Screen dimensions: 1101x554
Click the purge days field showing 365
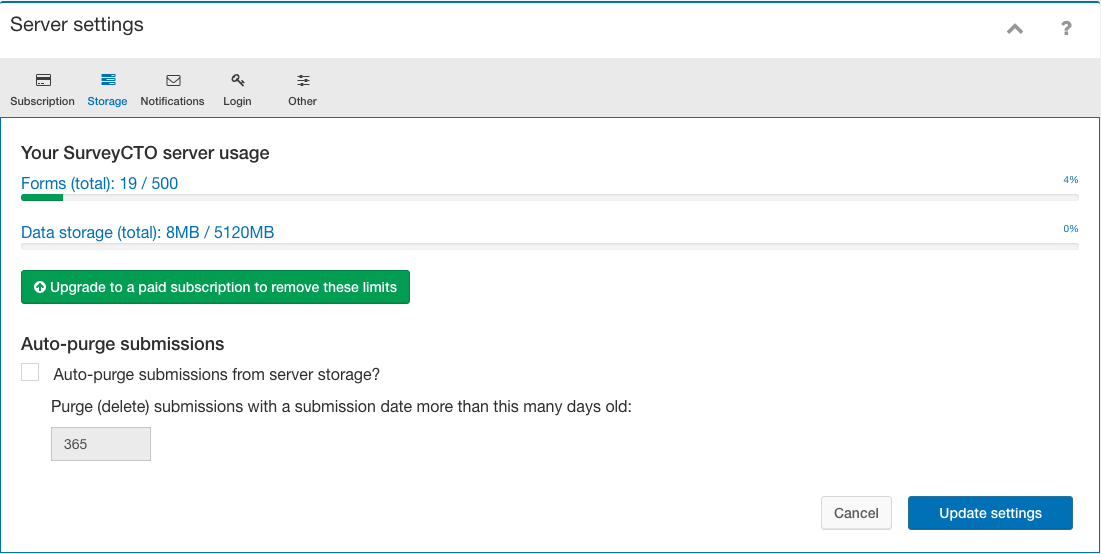tap(101, 444)
